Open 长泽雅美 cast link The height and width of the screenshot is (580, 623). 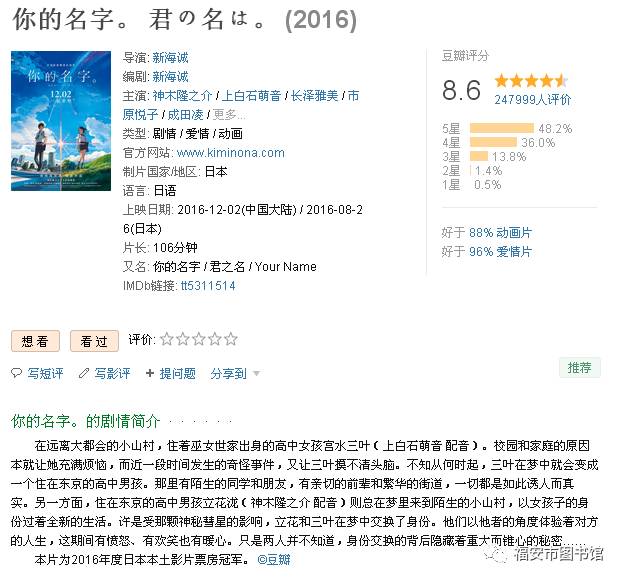click(315, 96)
